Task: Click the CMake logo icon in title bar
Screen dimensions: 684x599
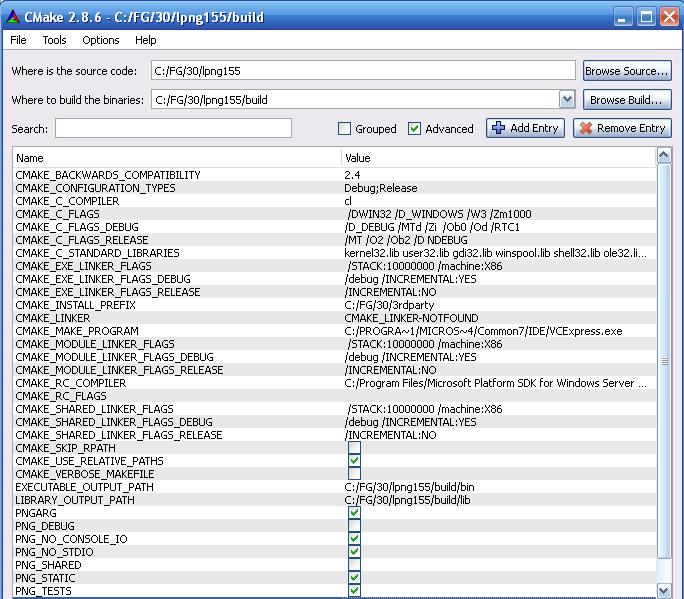Action: point(13,17)
